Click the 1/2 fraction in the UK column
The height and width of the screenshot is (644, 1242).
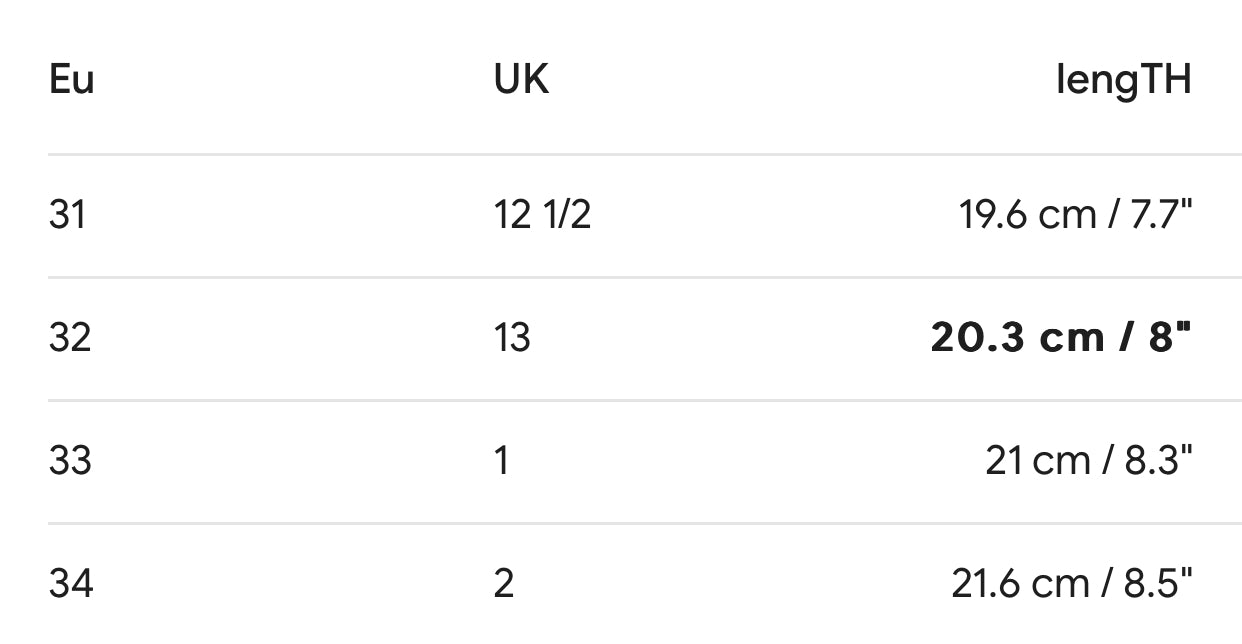pos(567,215)
